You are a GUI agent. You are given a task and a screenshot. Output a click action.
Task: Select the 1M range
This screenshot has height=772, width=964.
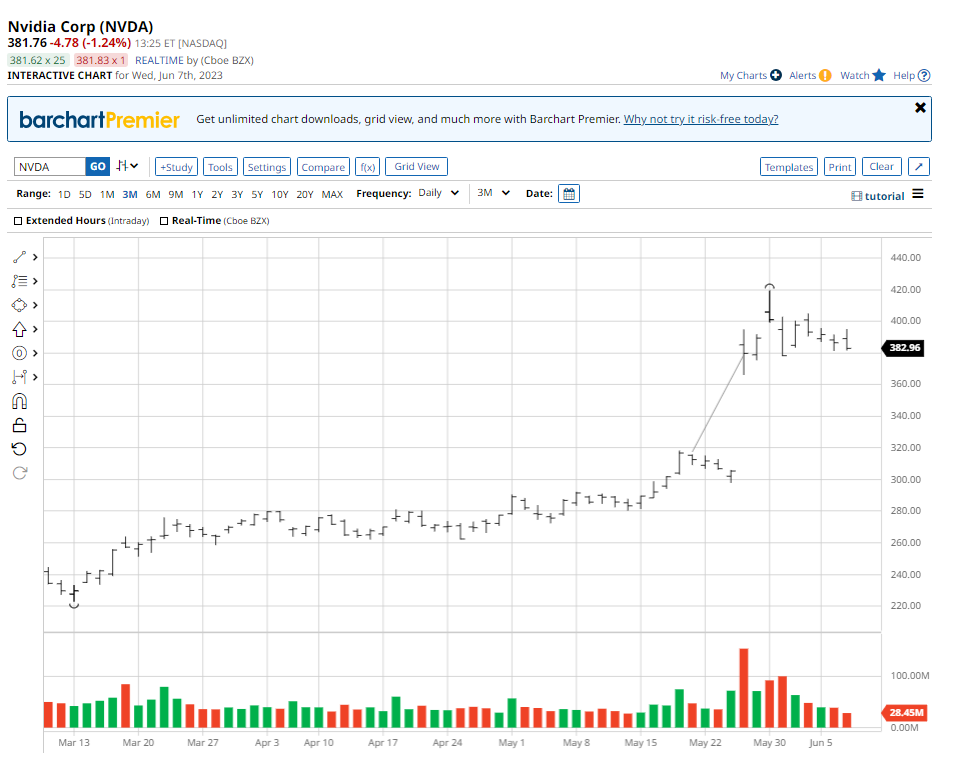(107, 194)
